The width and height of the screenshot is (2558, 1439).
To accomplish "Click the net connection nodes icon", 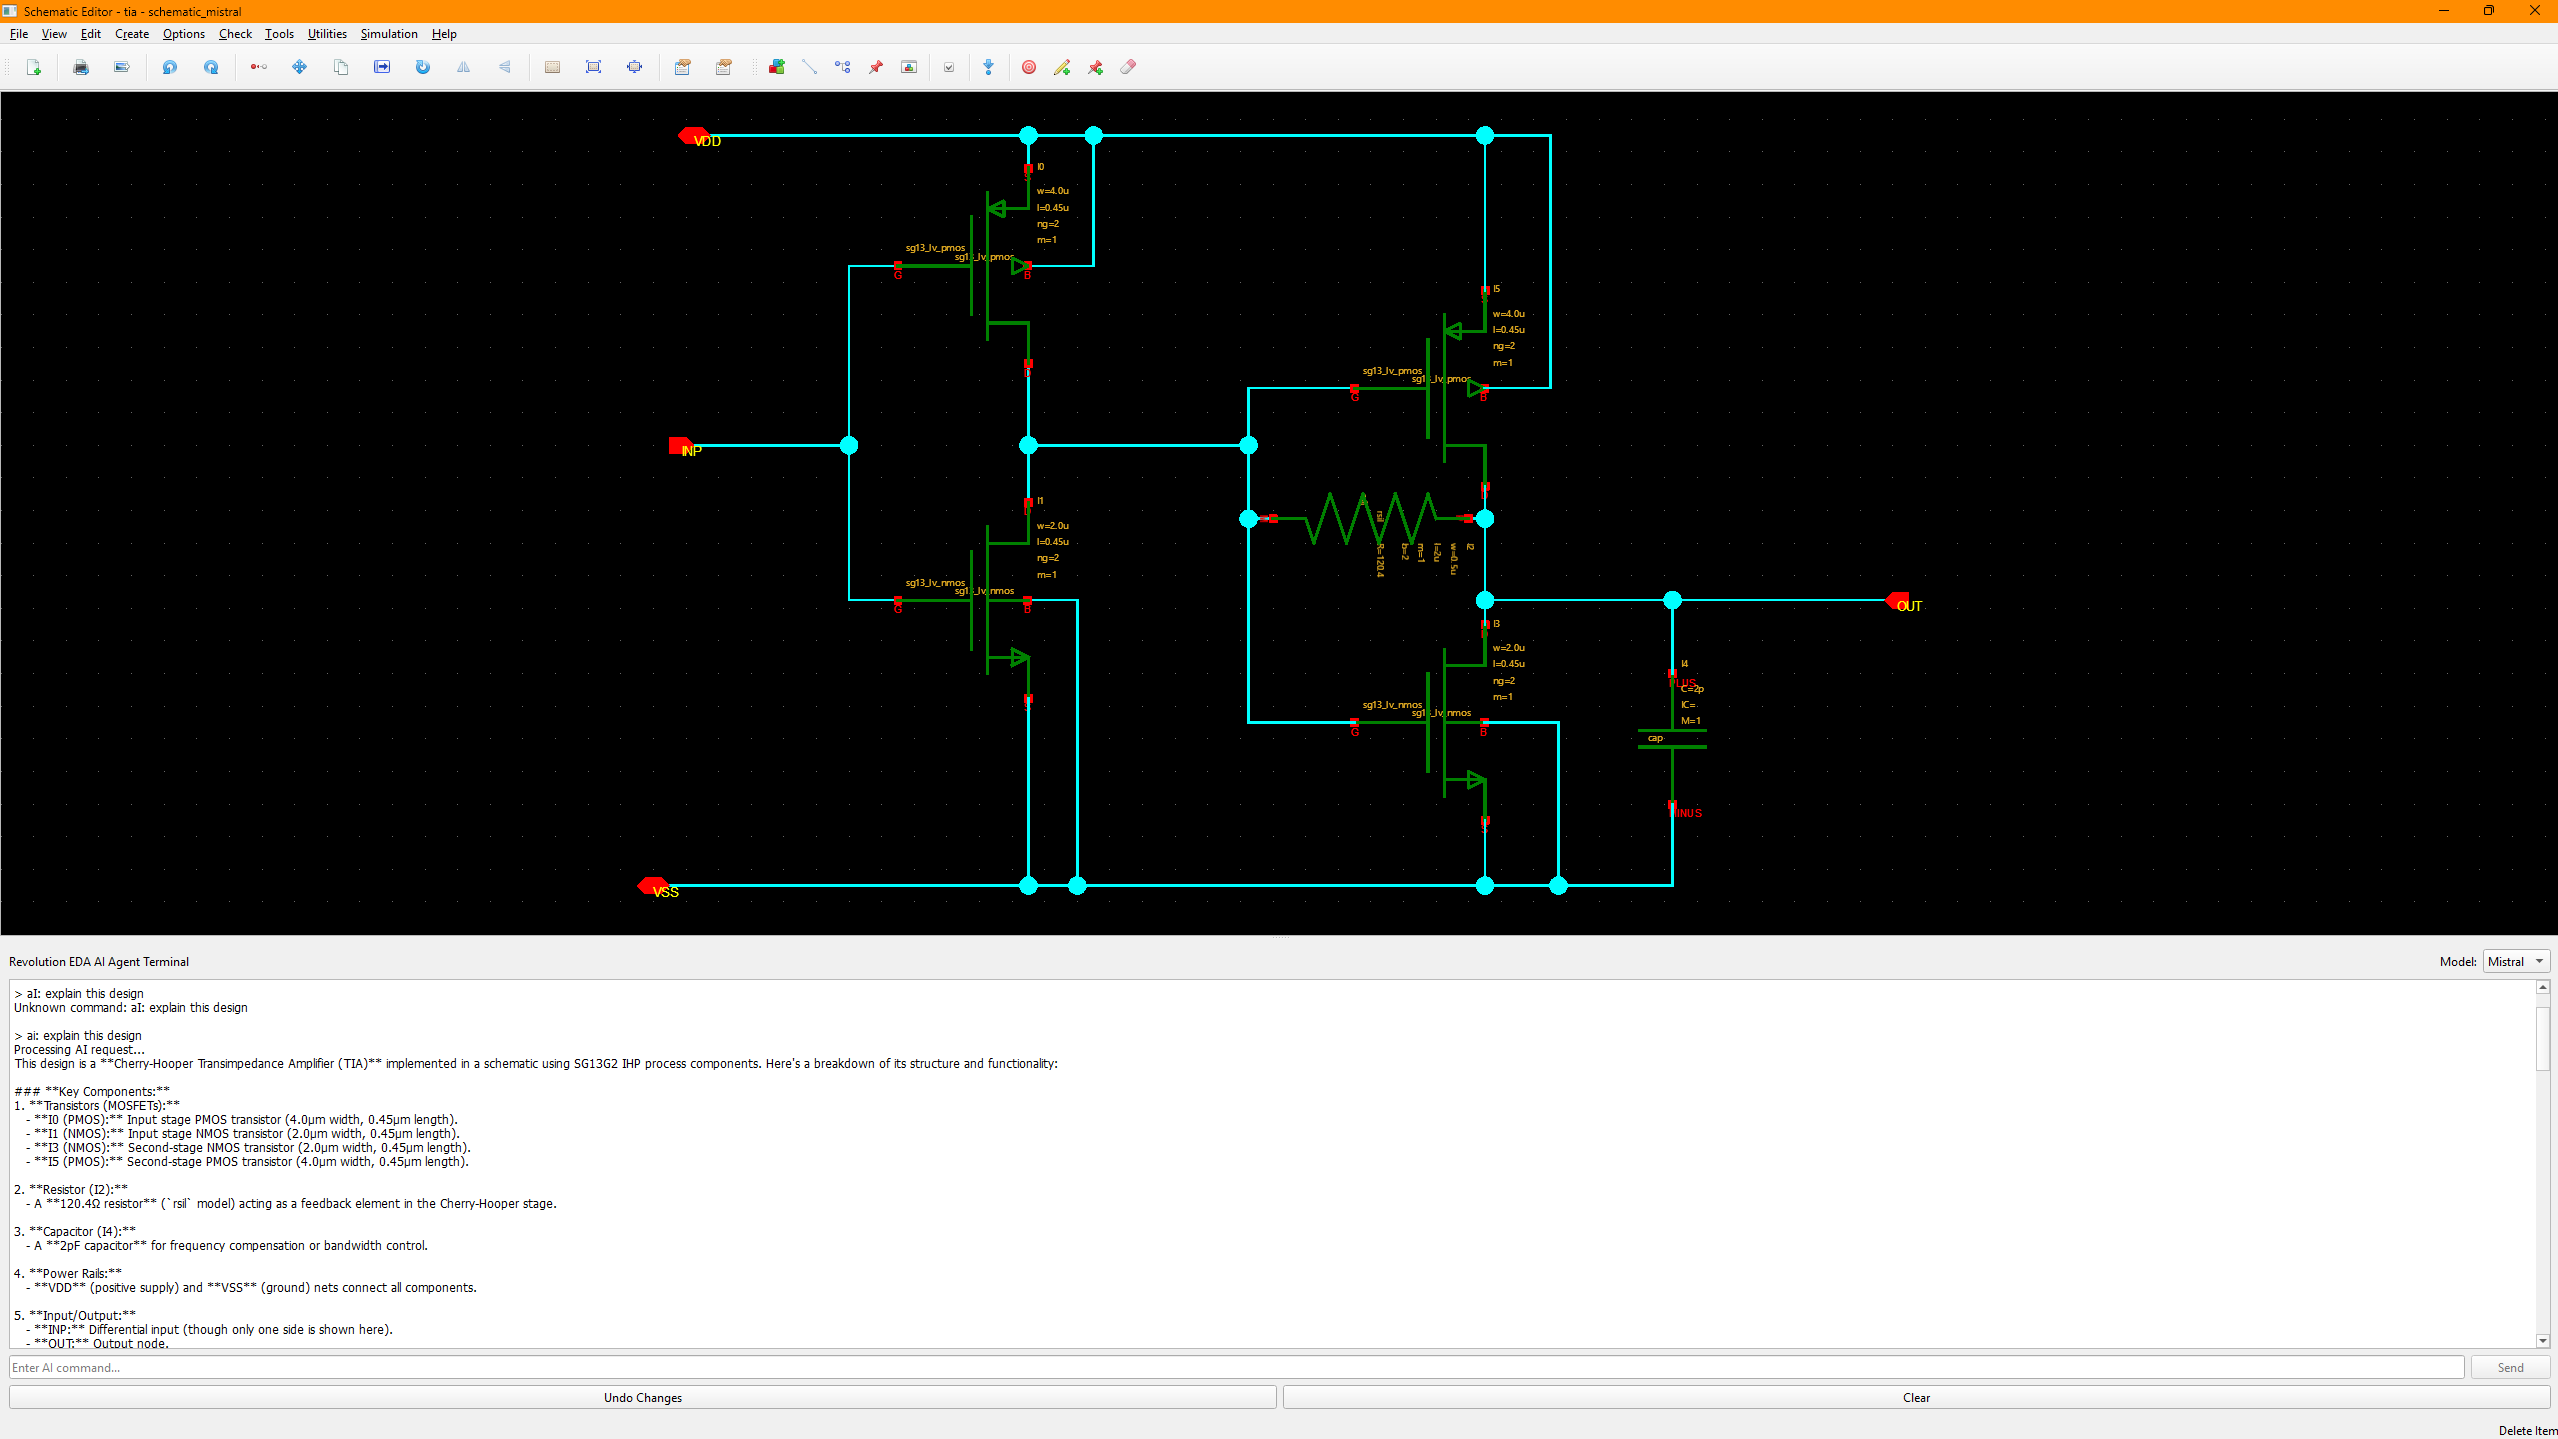I will click(x=843, y=67).
